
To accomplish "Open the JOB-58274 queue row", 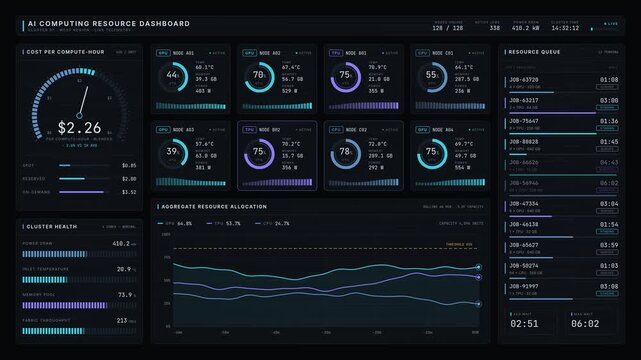I will [x=562, y=270].
